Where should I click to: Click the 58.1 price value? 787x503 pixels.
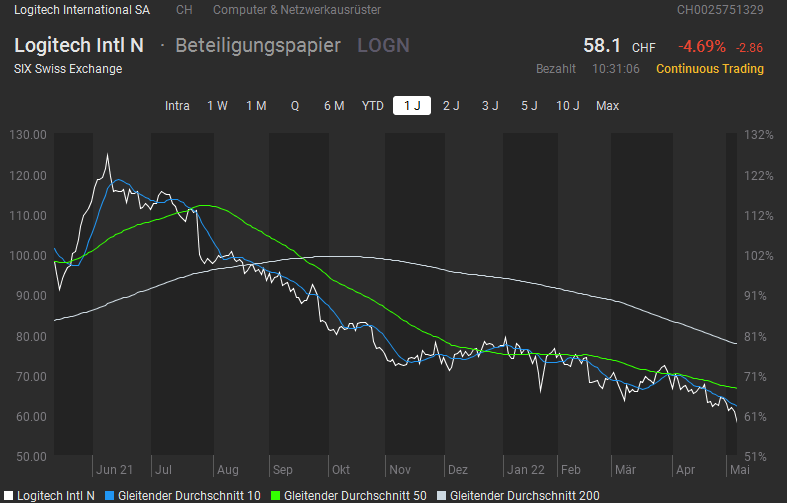[x=602, y=46]
